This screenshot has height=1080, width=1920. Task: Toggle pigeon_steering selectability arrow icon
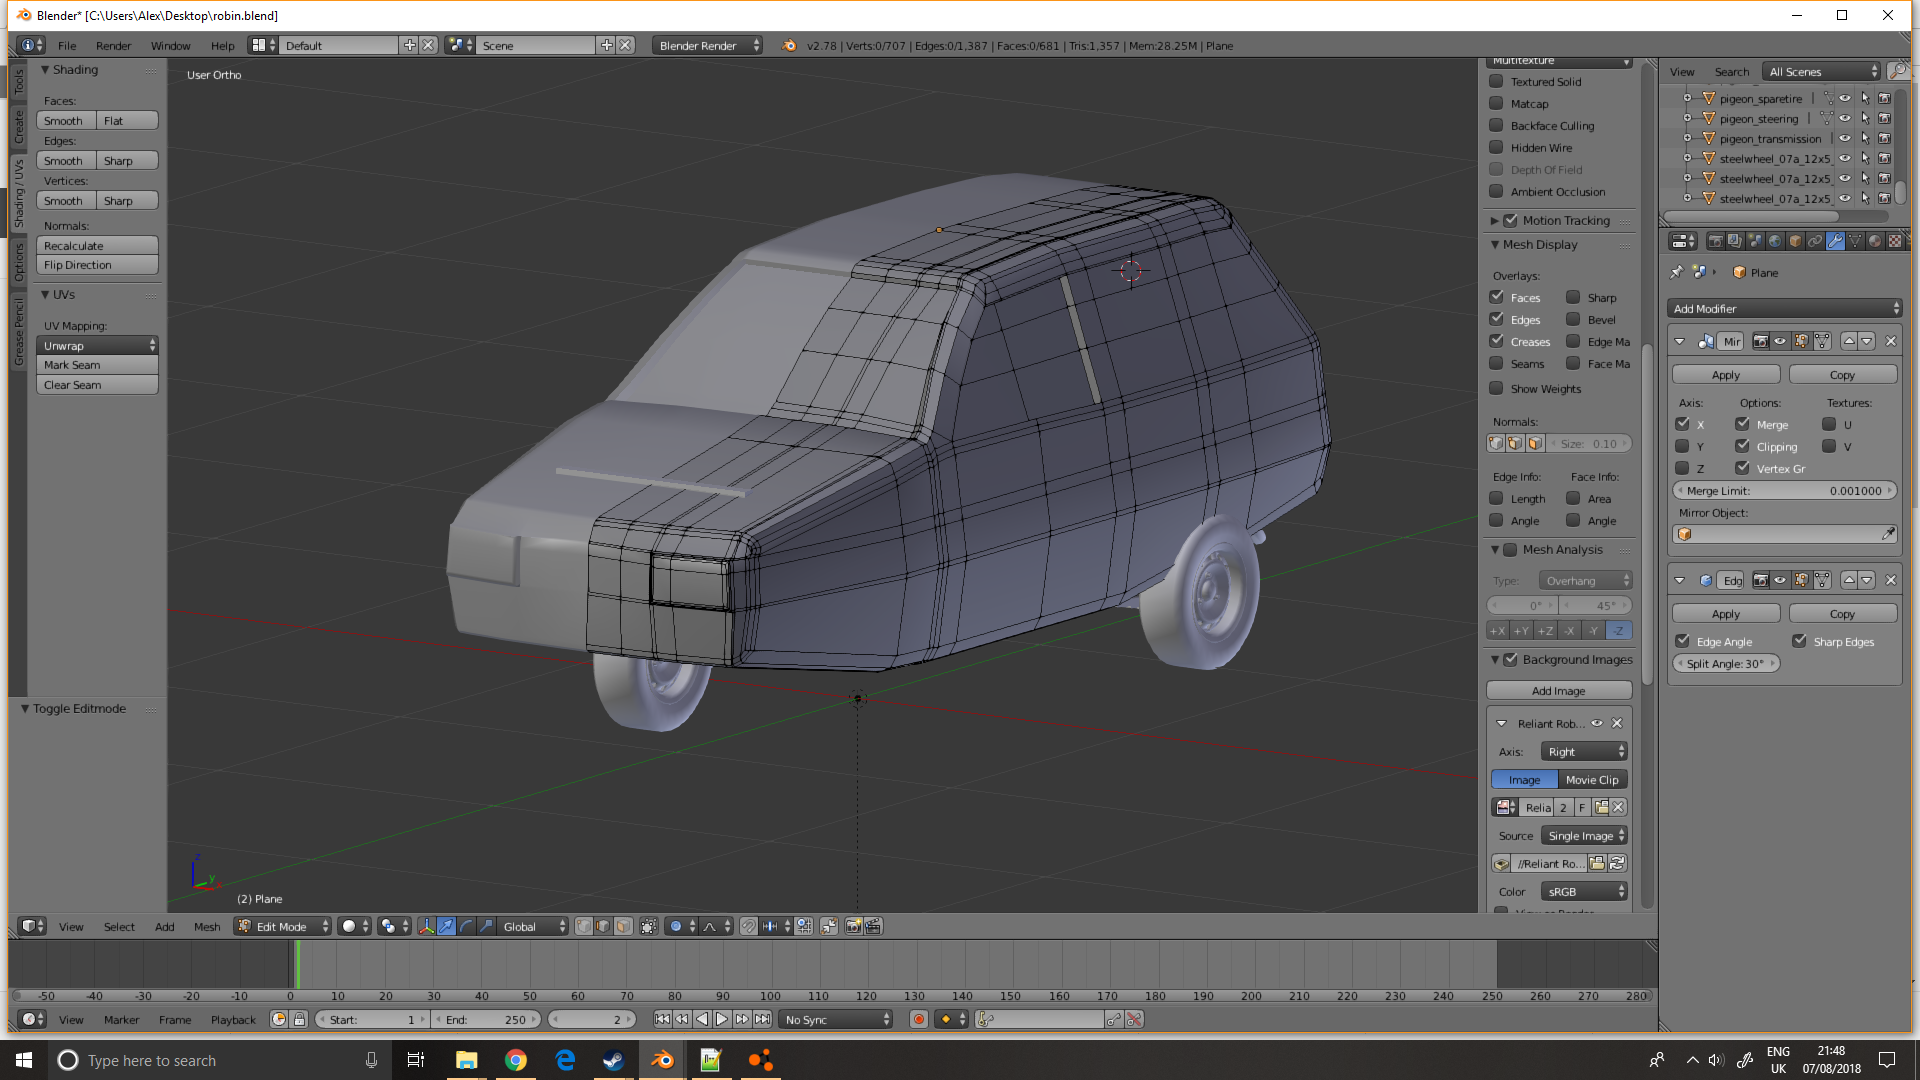(x=1865, y=118)
